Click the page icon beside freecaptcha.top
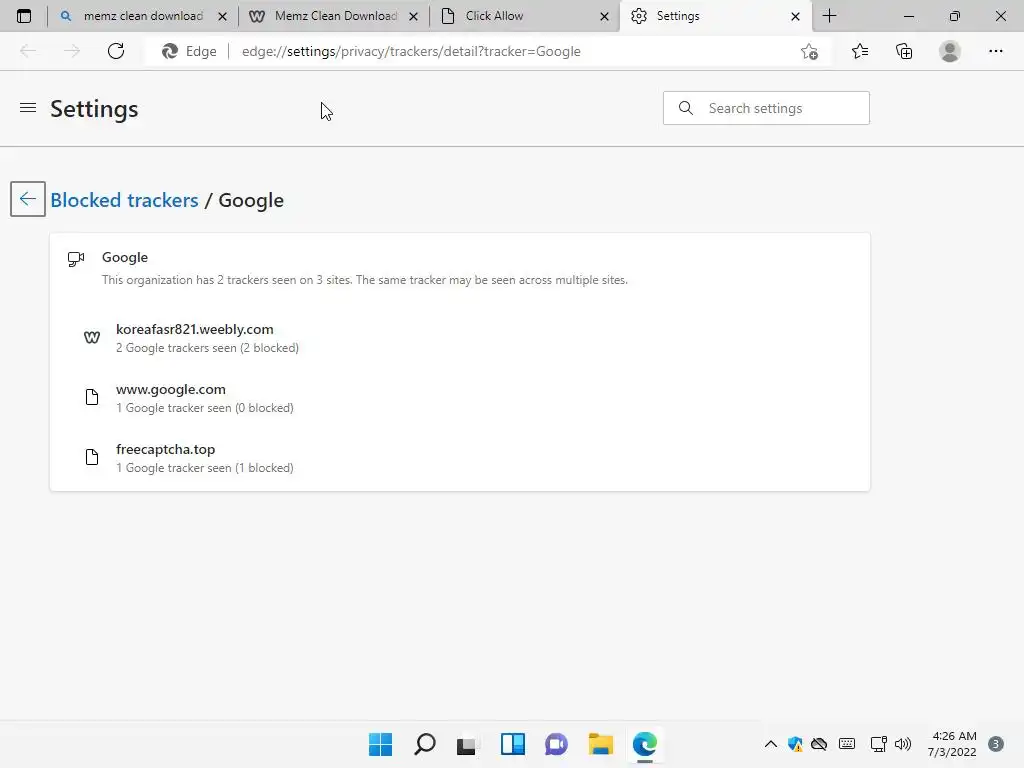1024x768 pixels. (x=92, y=457)
